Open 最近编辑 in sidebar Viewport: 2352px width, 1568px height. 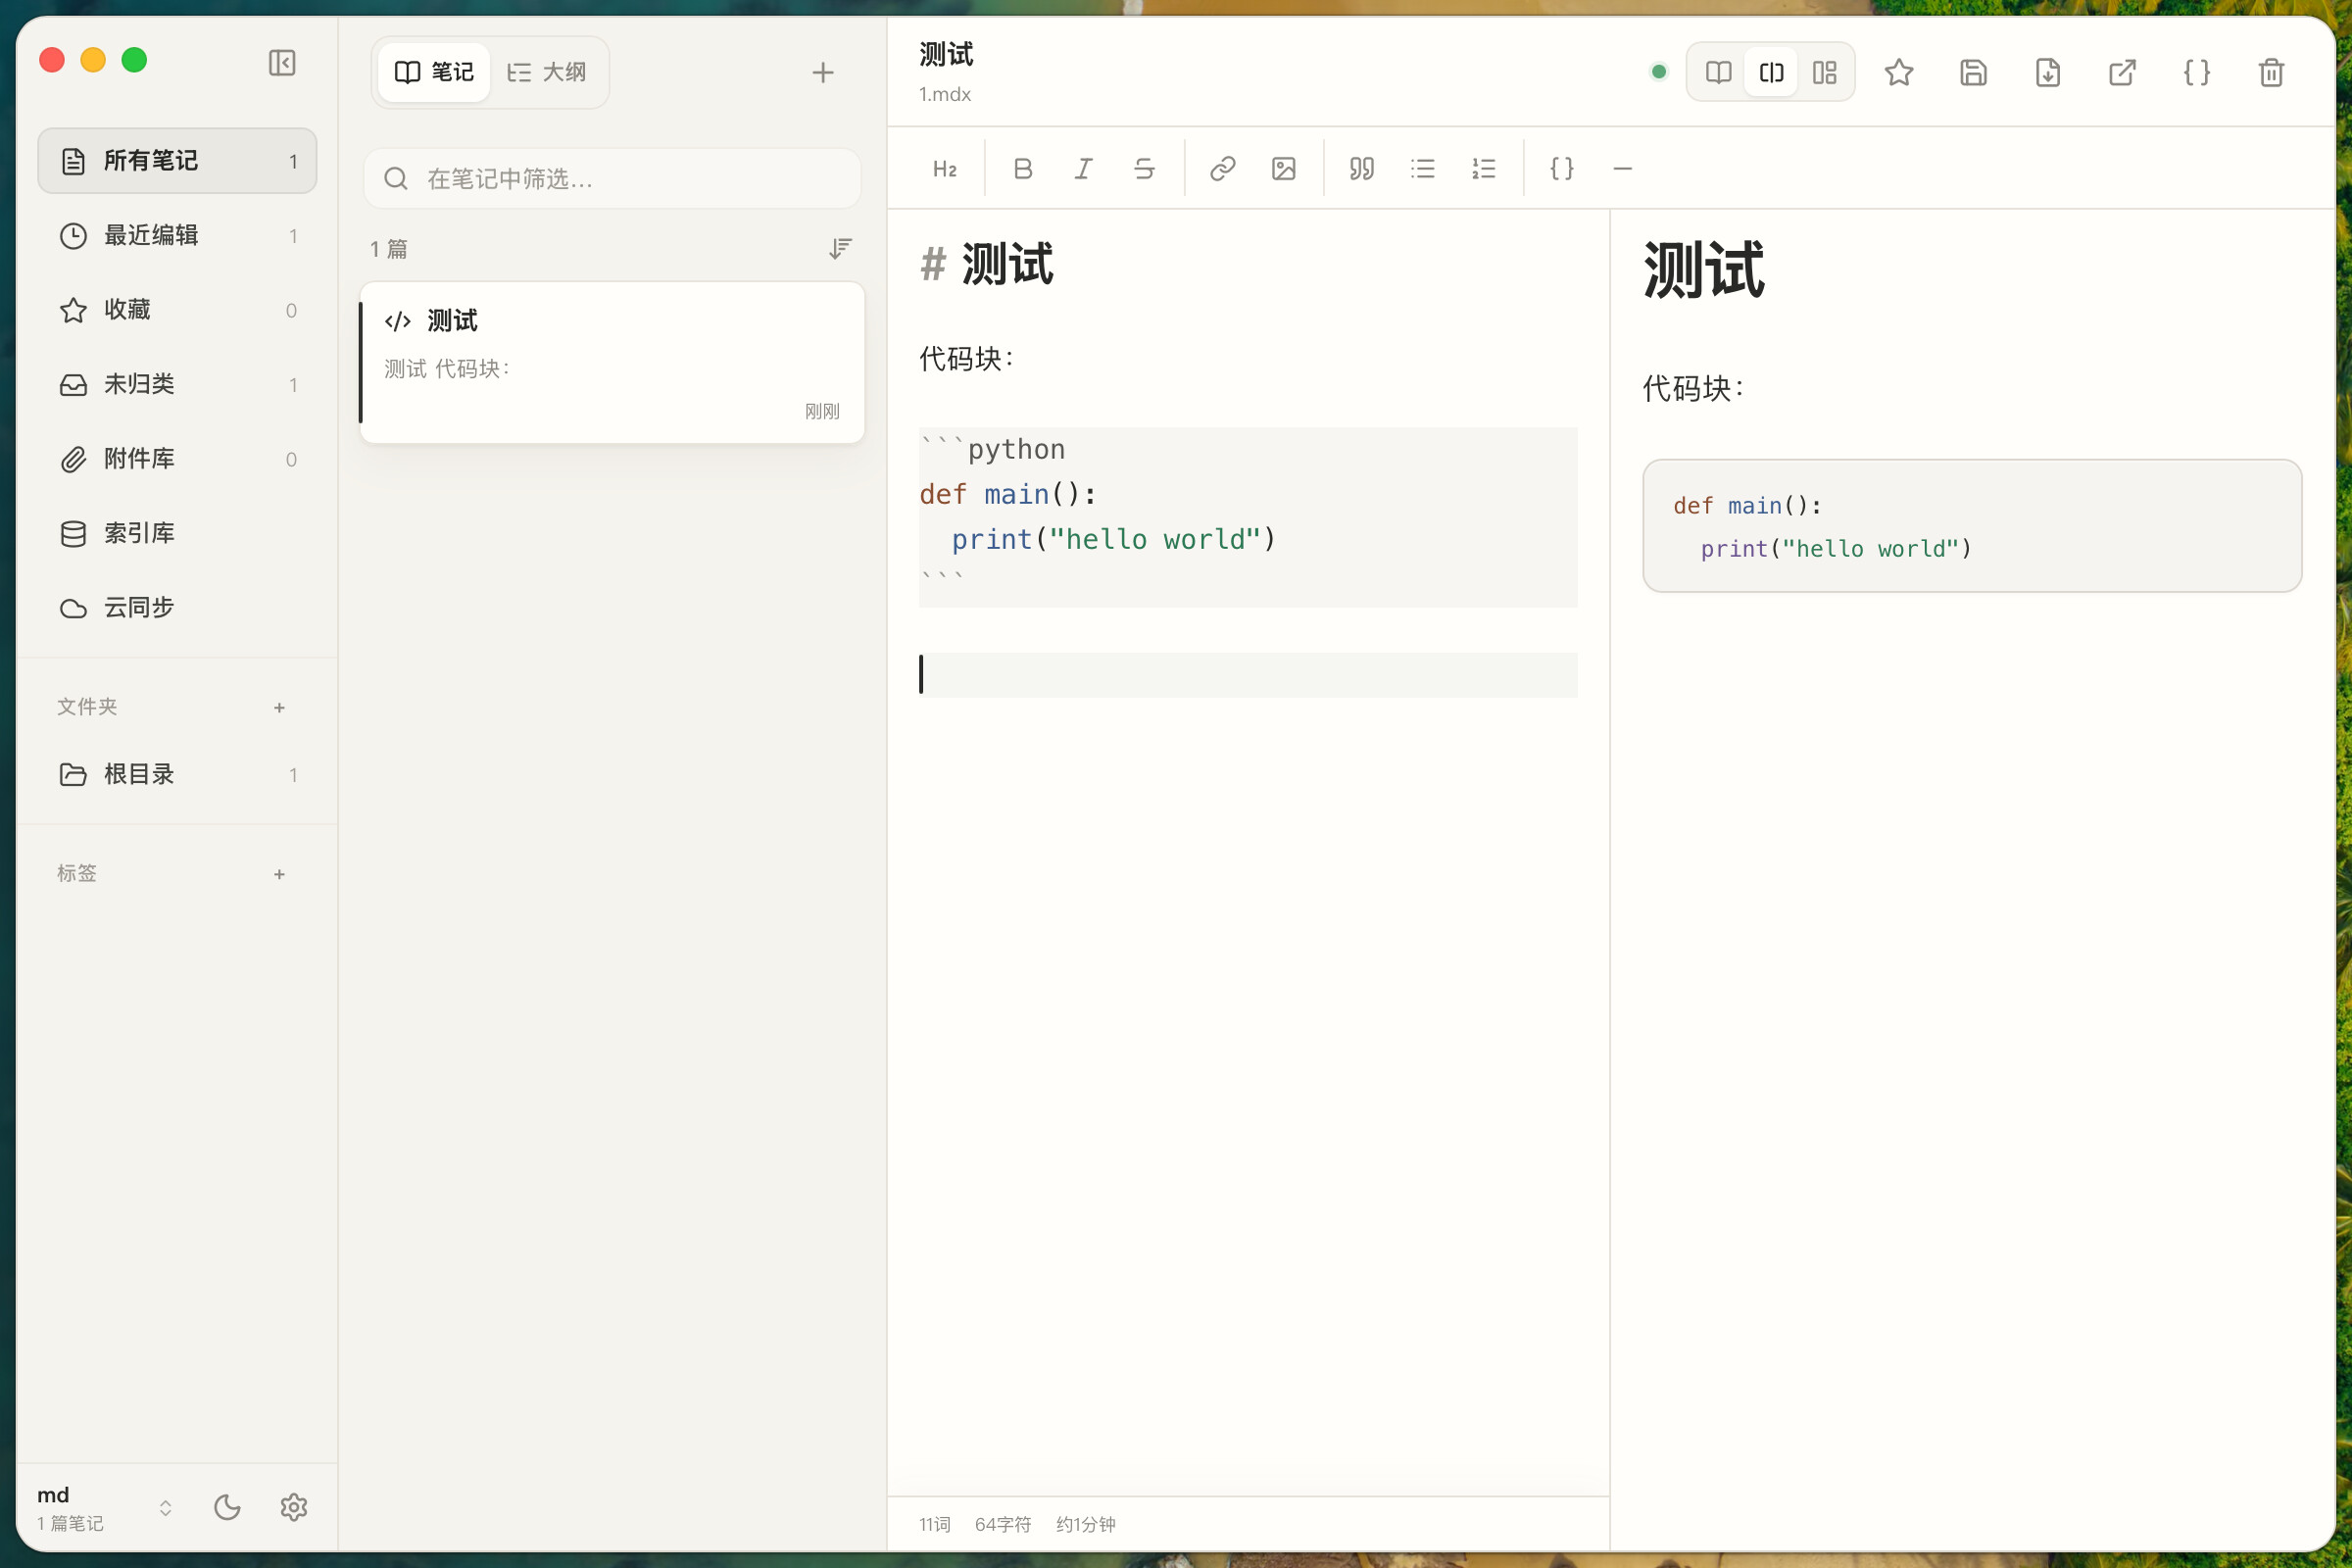(177, 236)
